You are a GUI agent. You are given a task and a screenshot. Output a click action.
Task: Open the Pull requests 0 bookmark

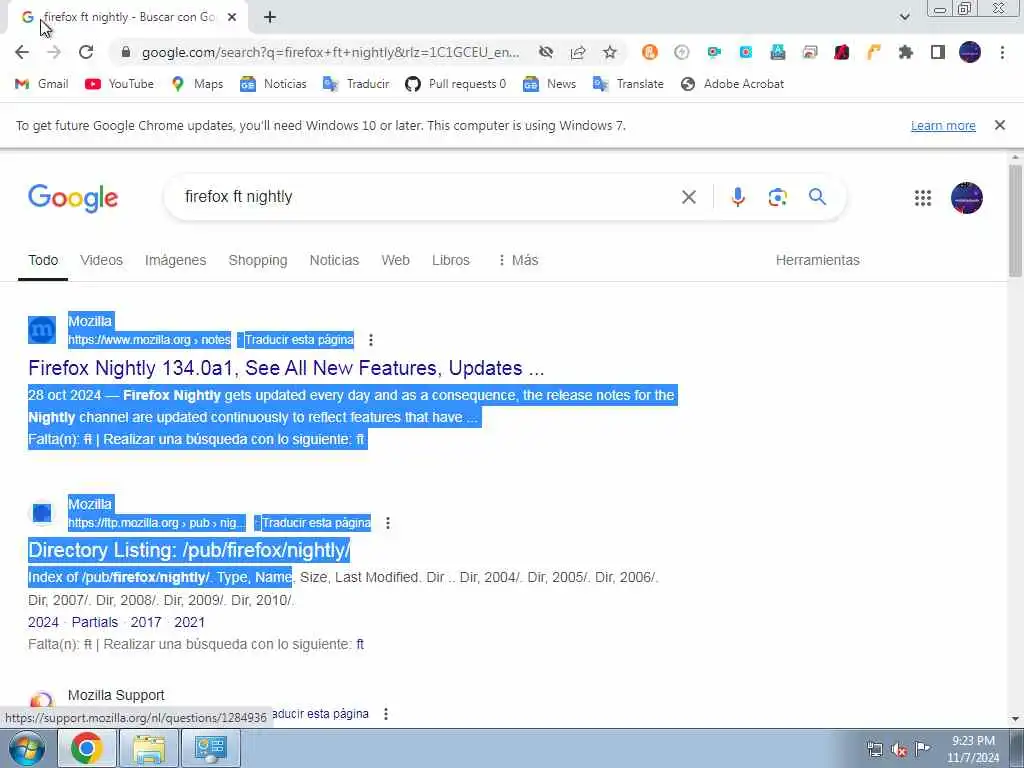[x=455, y=84]
